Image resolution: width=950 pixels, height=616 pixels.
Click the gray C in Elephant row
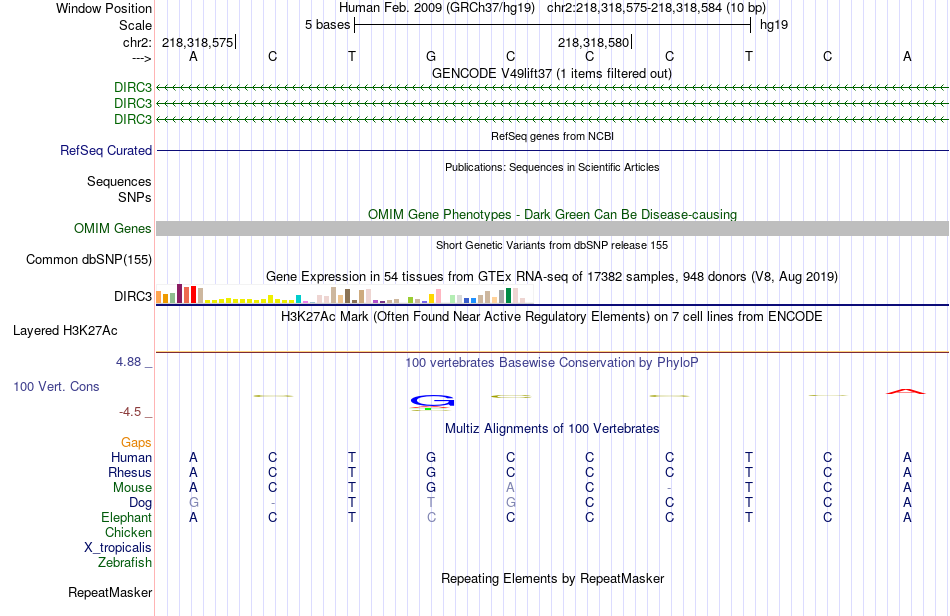tap(431, 517)
